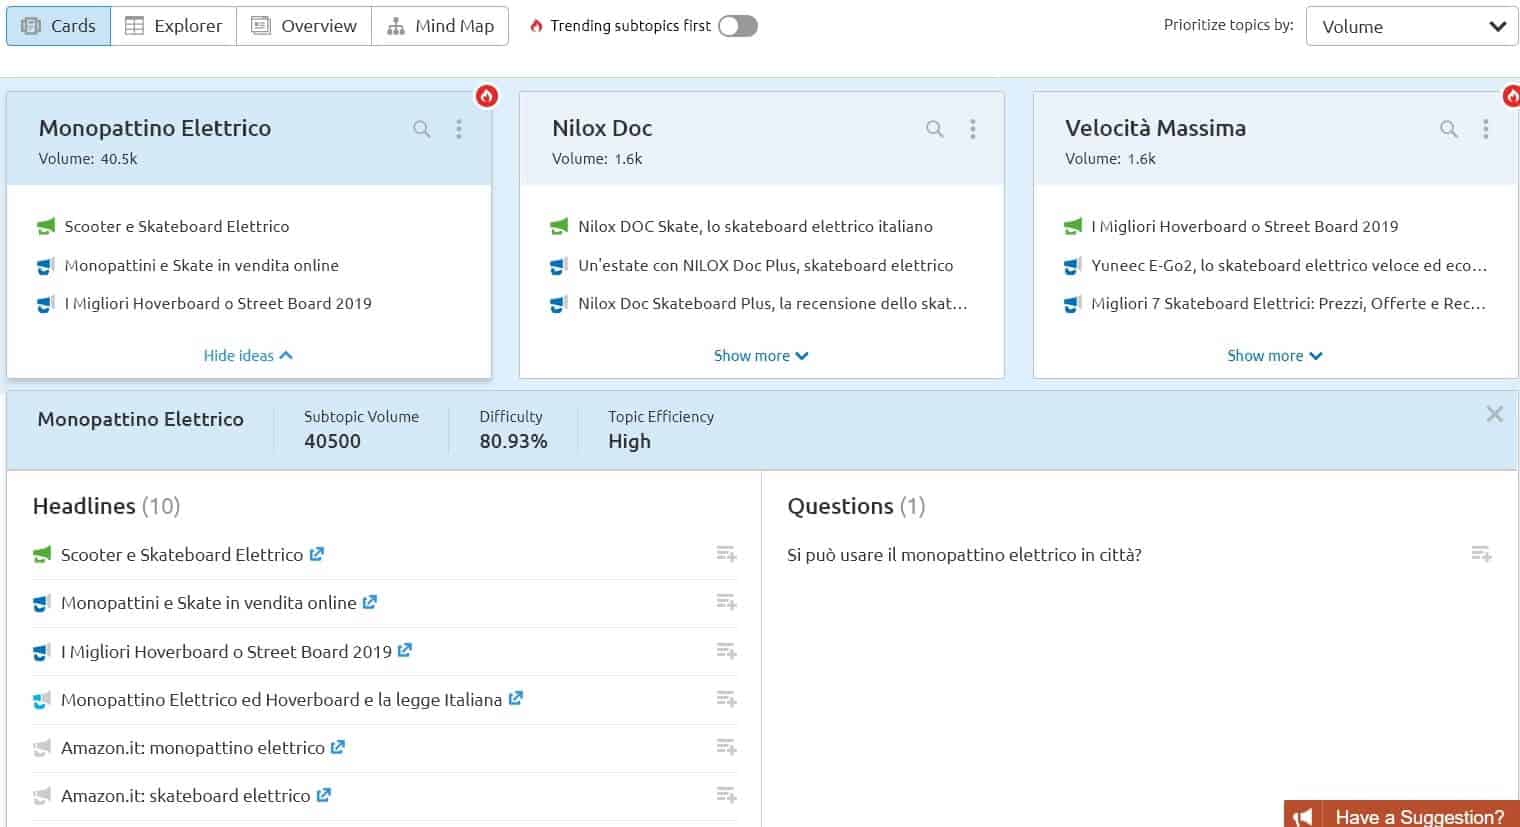Click Un'estate con NILOX Doc Plus headline
This screenshot has height=827, width=1520.
765,266
